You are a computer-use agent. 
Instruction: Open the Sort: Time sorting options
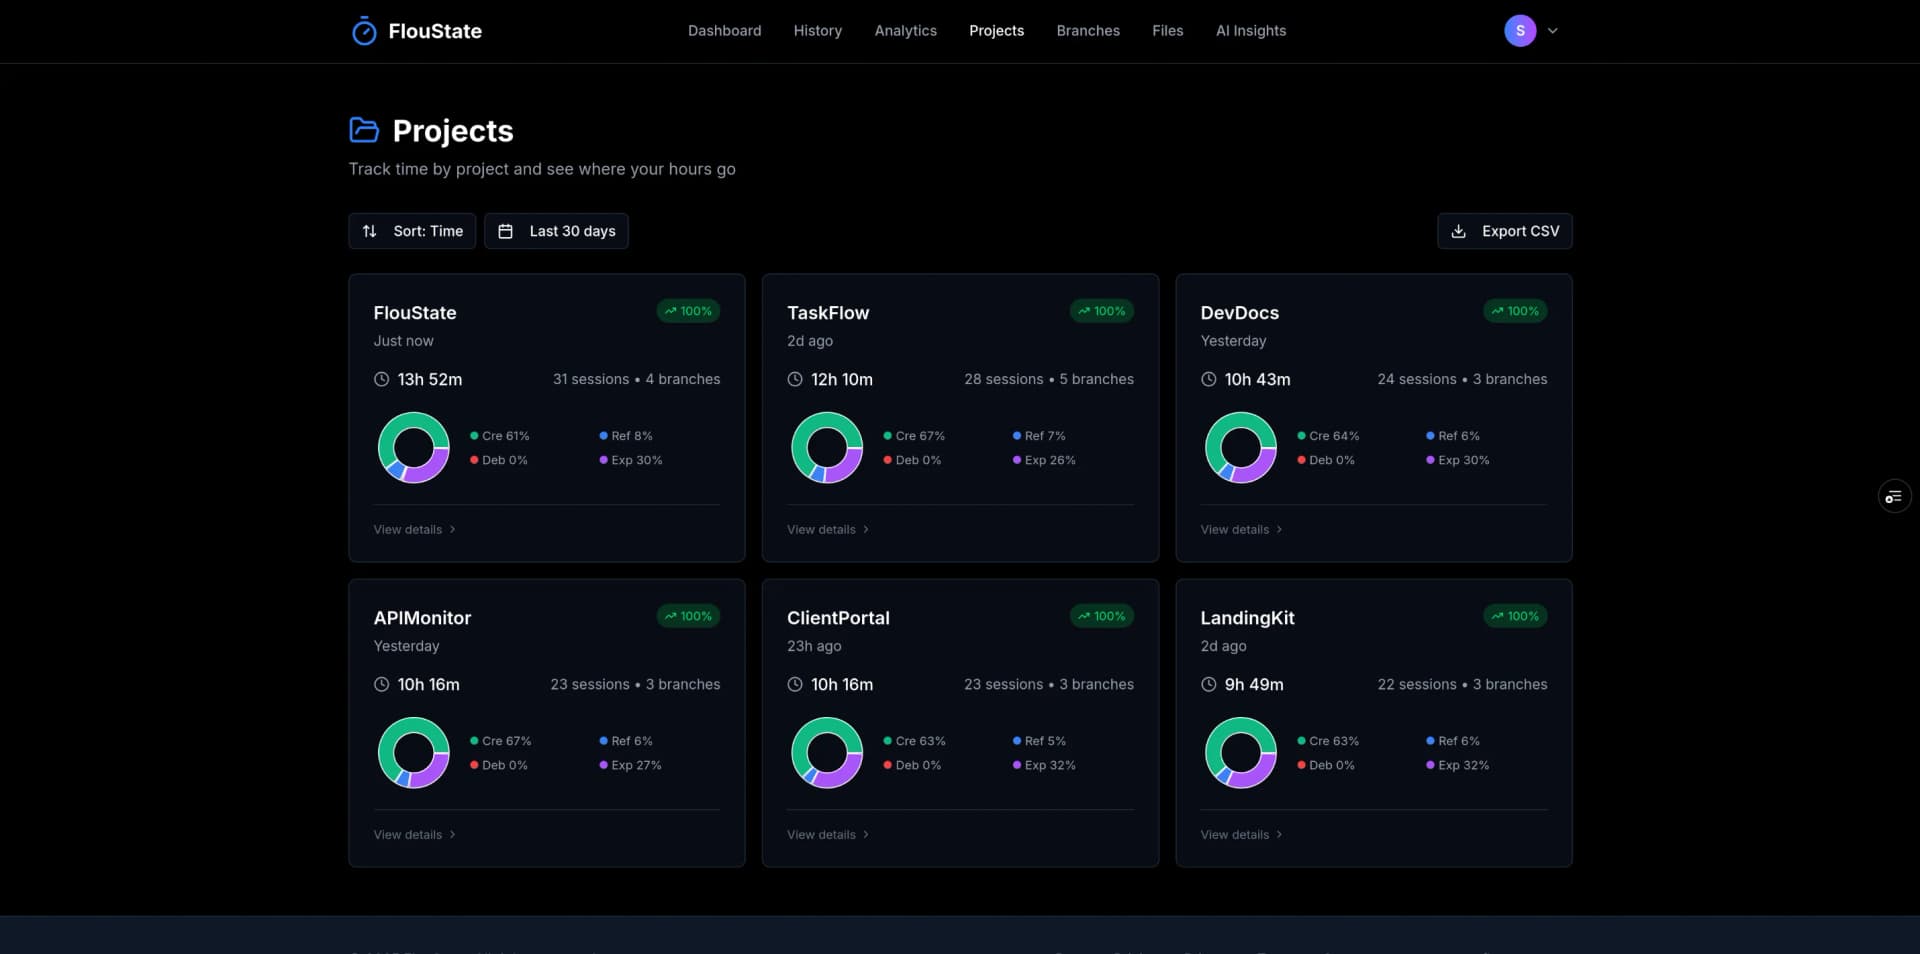411,231
